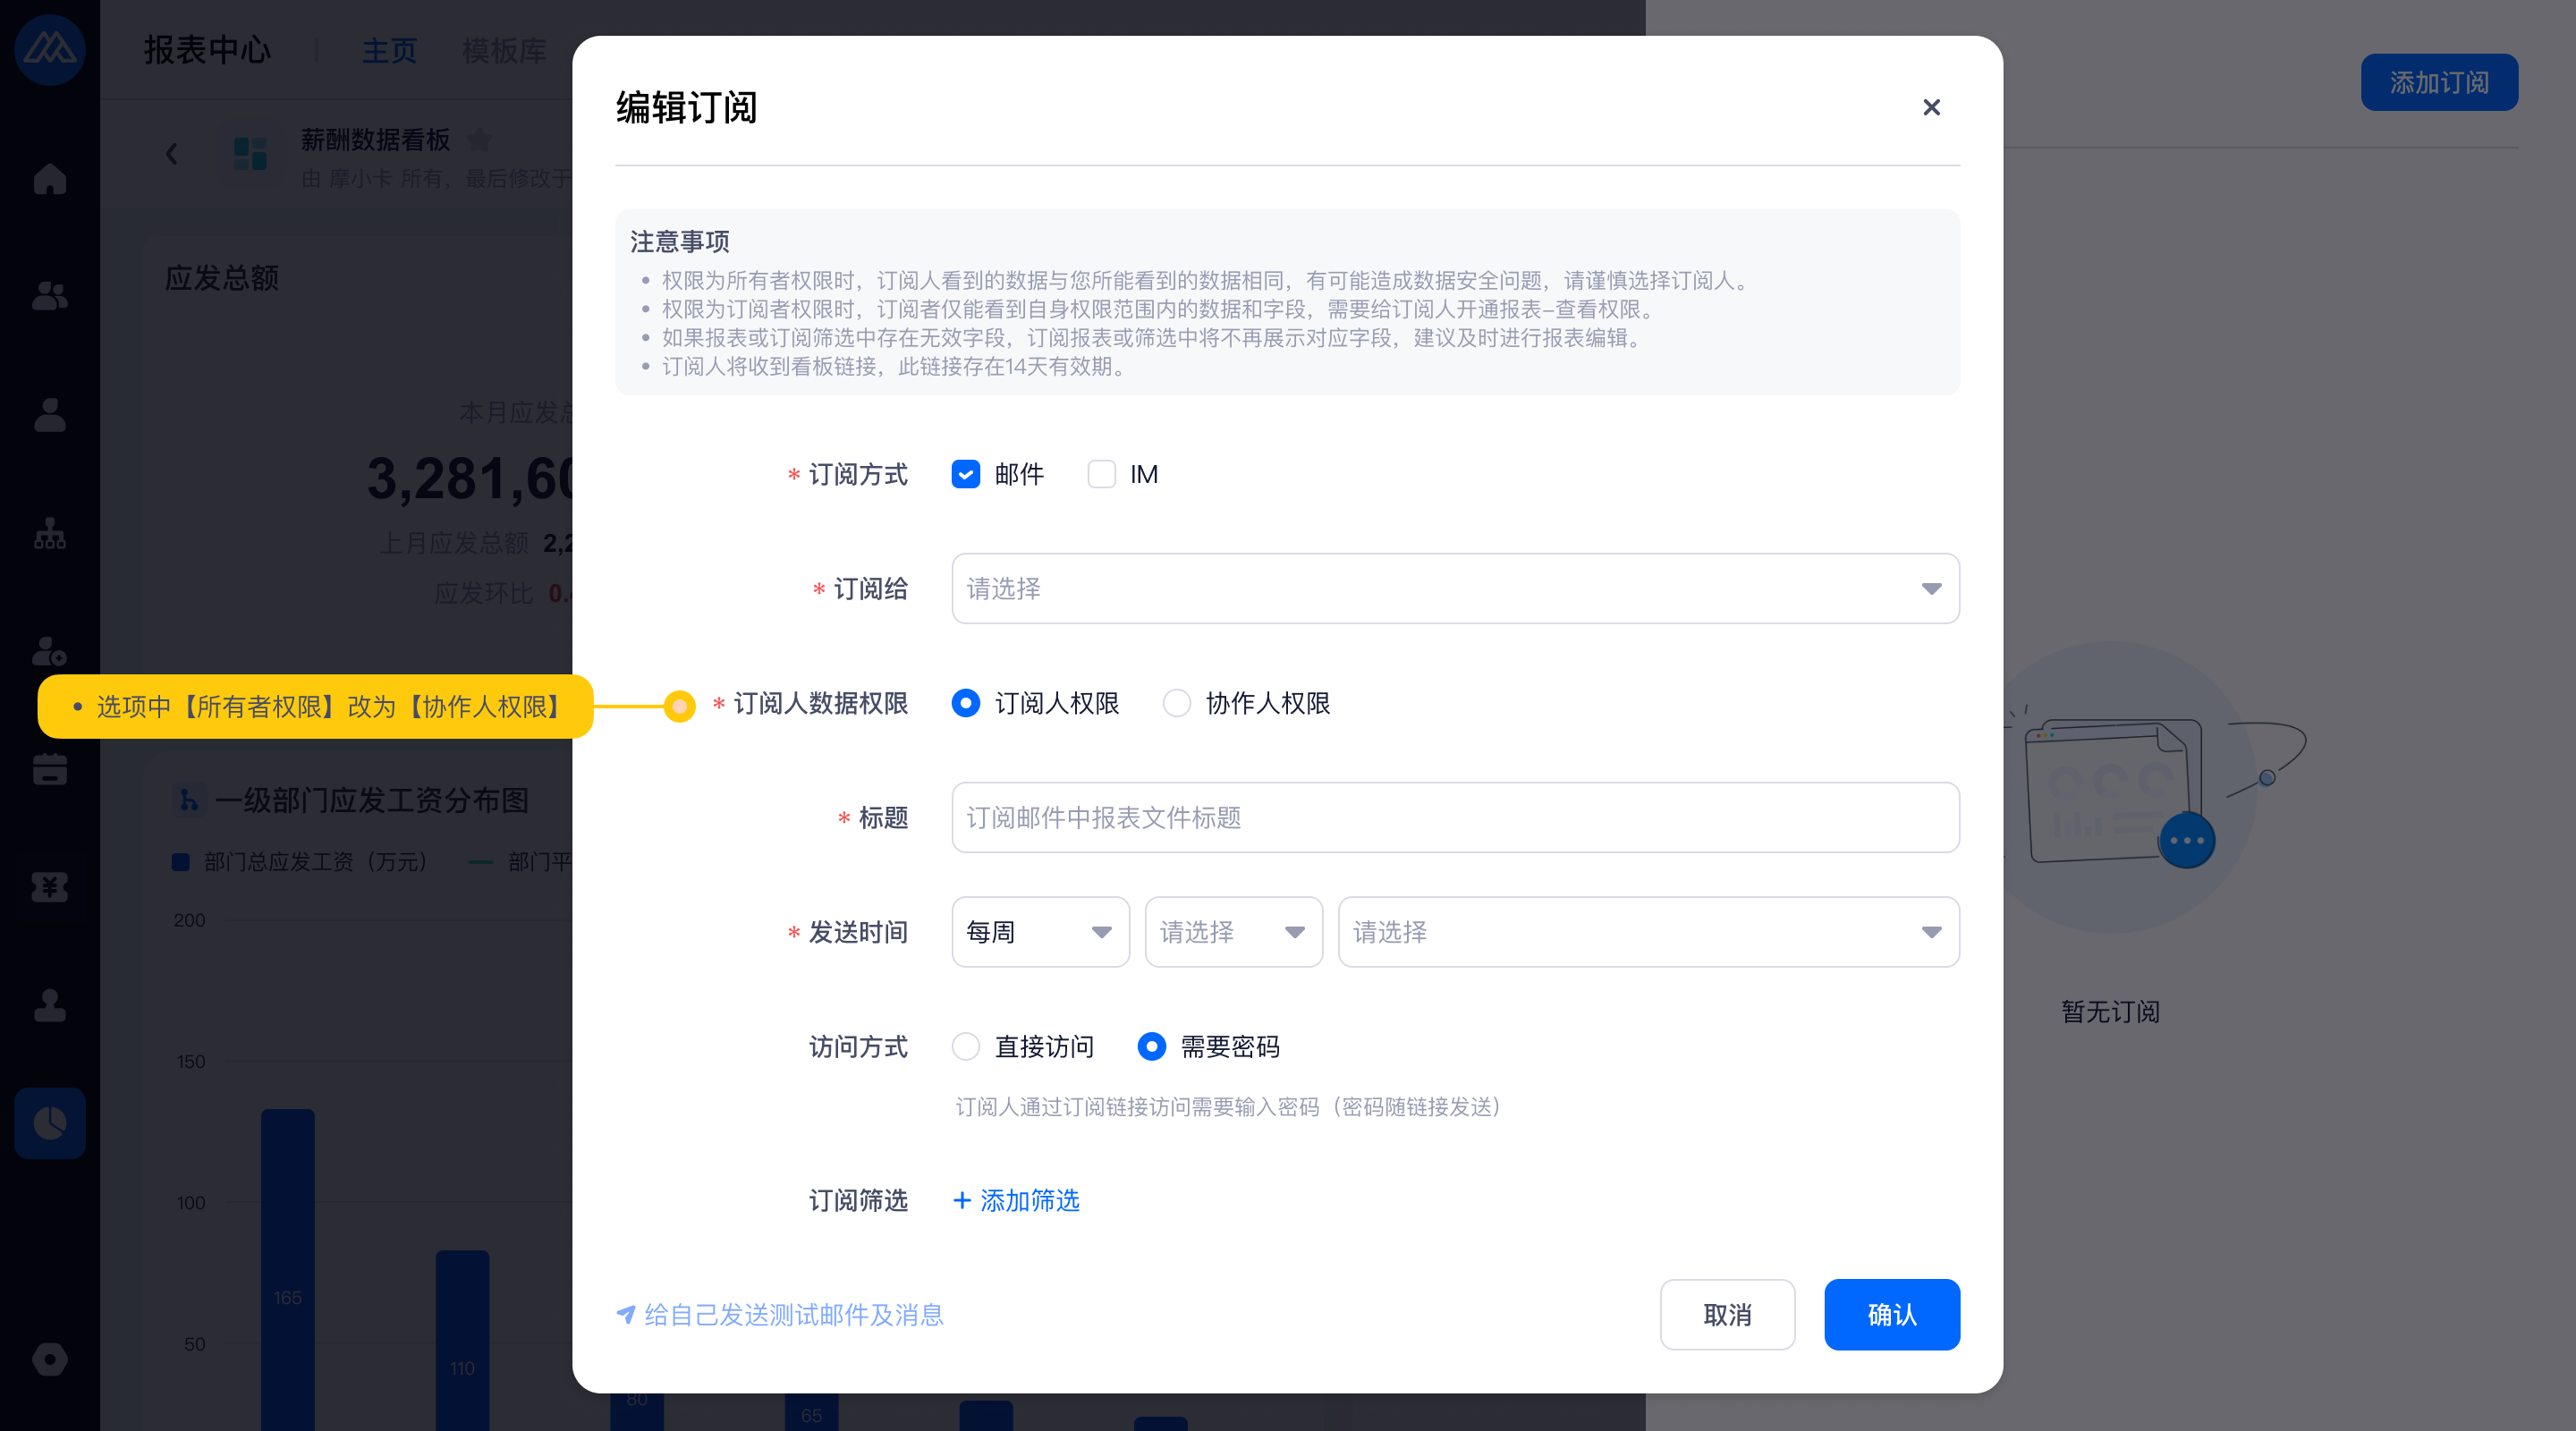Screen dimensions: 2576x1431
Task: Select the 订阅人权限 radio option
Action: (x=965, y=703)
